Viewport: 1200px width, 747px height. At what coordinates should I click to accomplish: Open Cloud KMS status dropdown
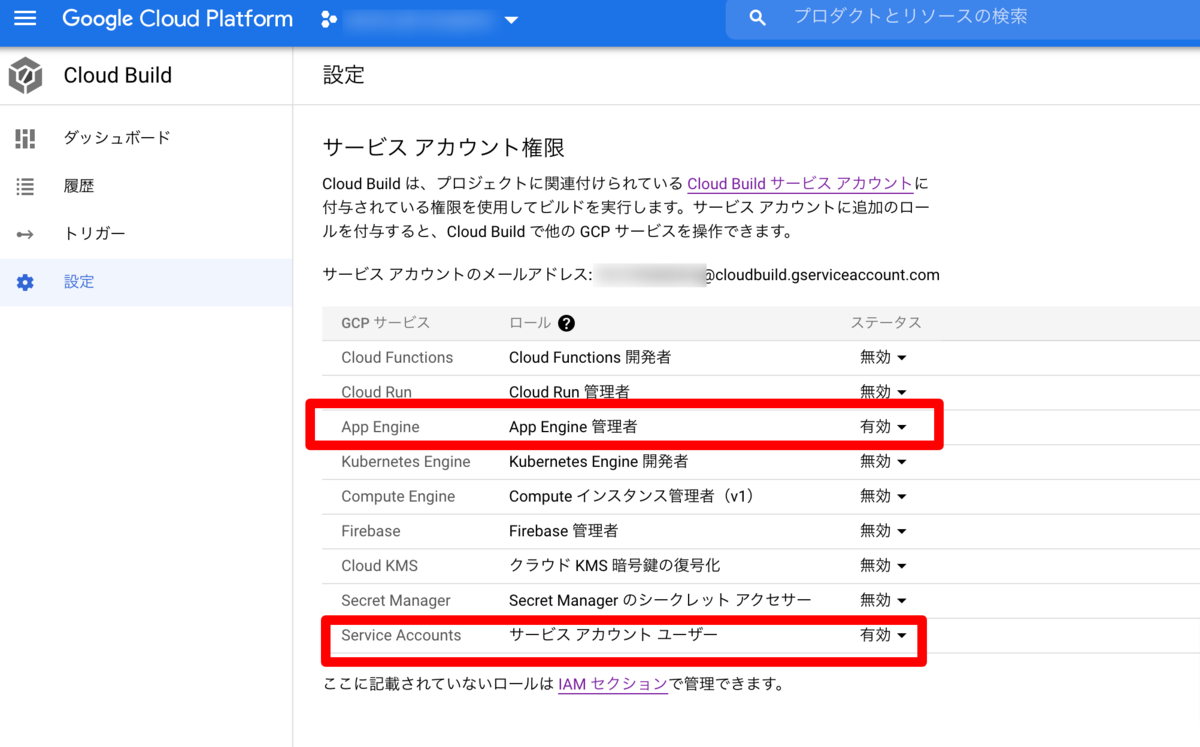click(883, 565)
